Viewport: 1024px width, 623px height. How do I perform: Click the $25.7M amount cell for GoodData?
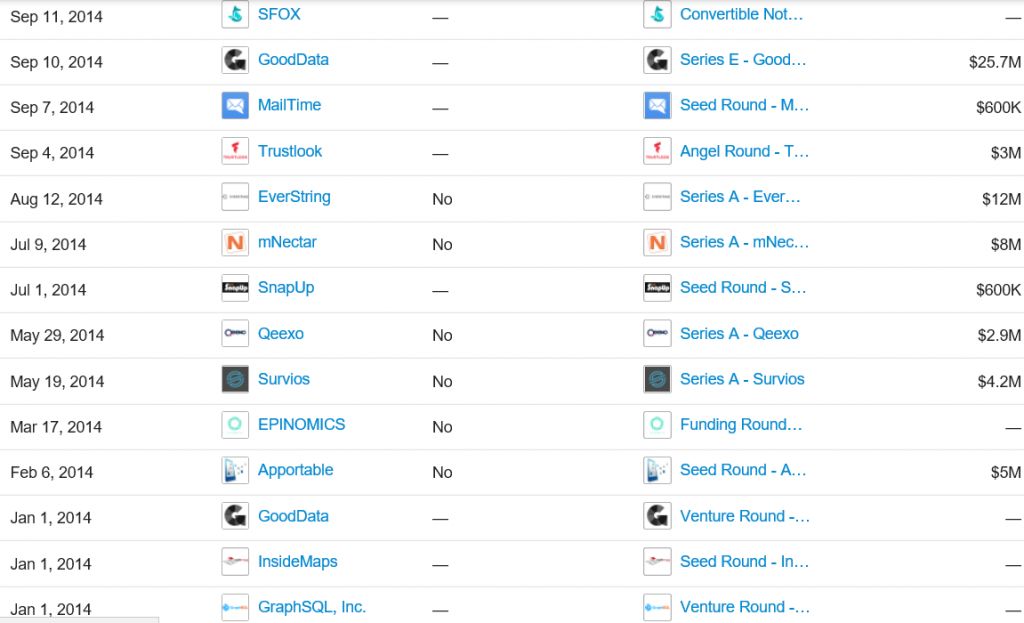tap(995, 62)
